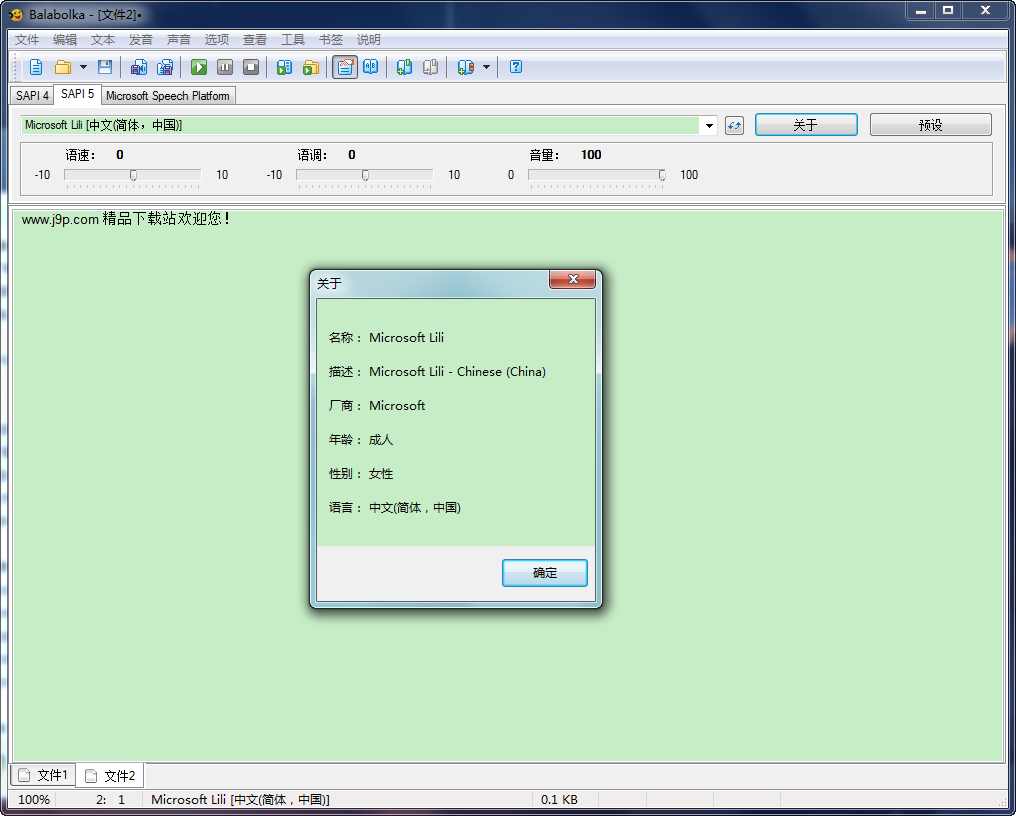Open help with question mark icon
The height and width of the screenshot is (816, 1016).
[516, 67]
